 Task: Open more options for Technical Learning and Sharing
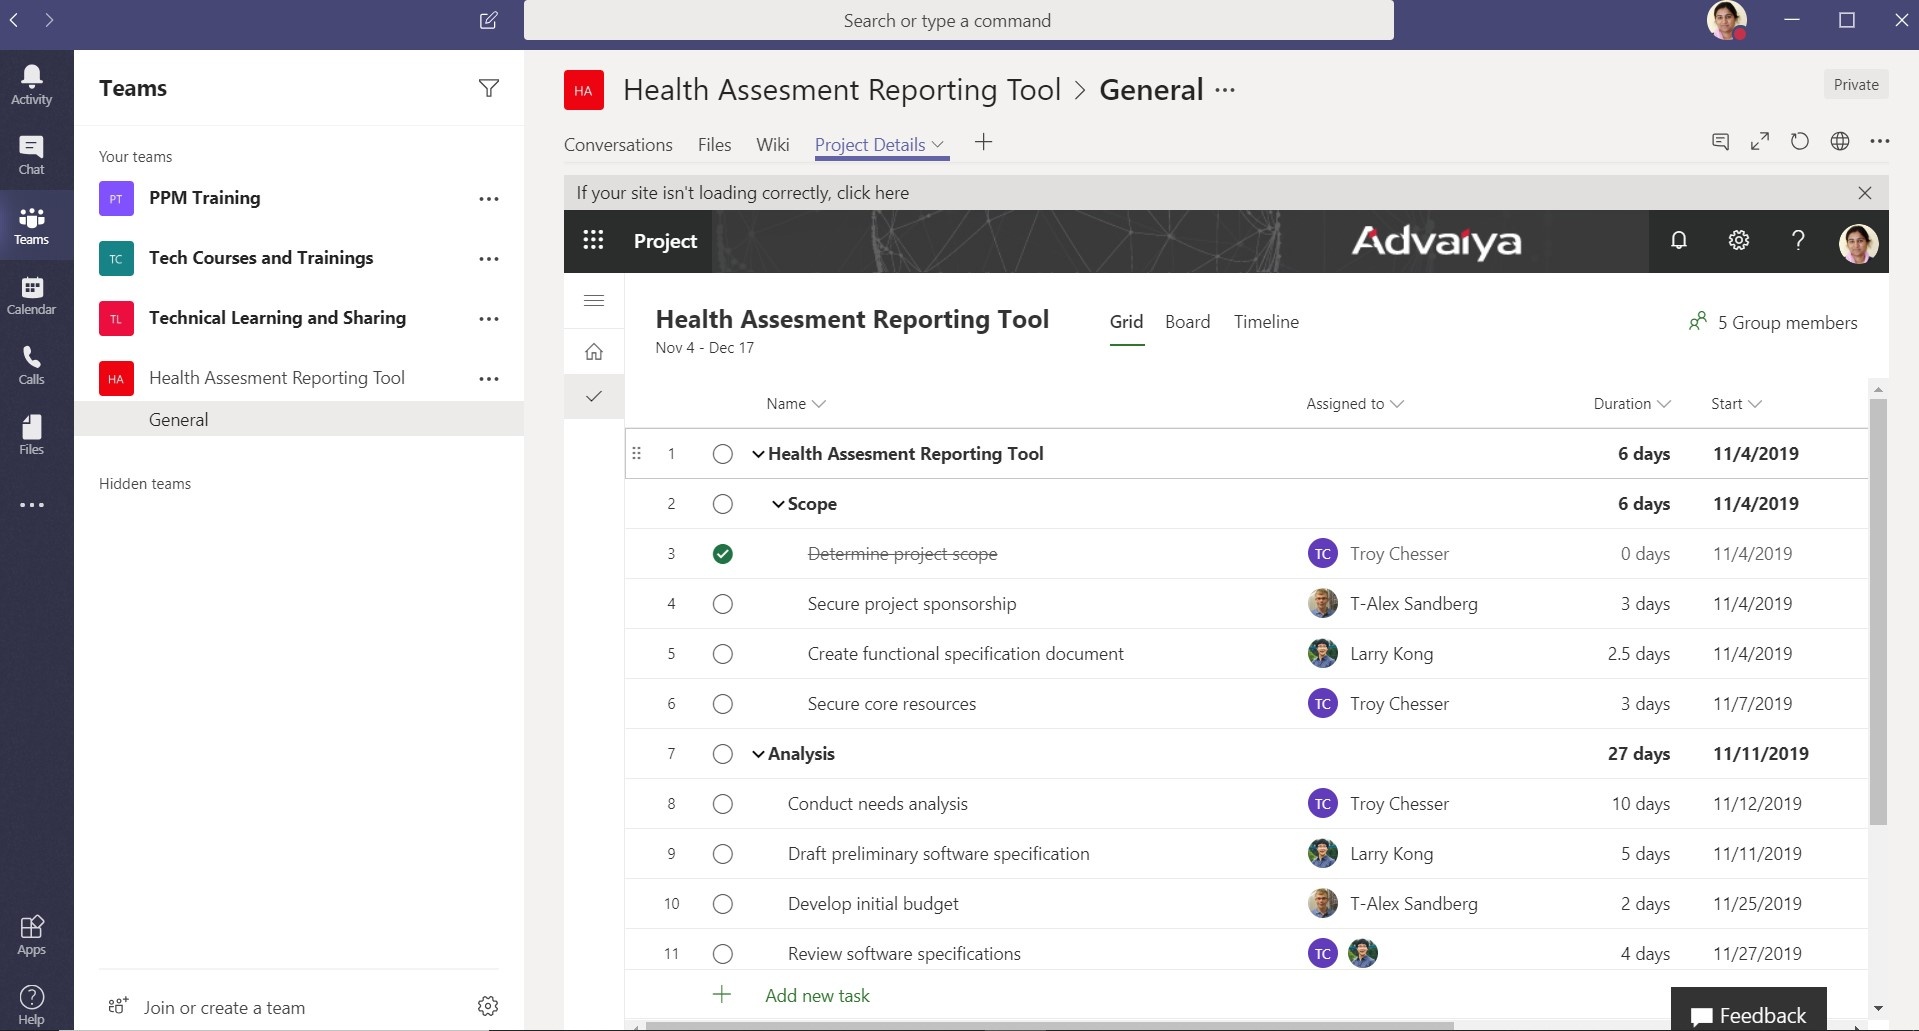click(489, 318)
